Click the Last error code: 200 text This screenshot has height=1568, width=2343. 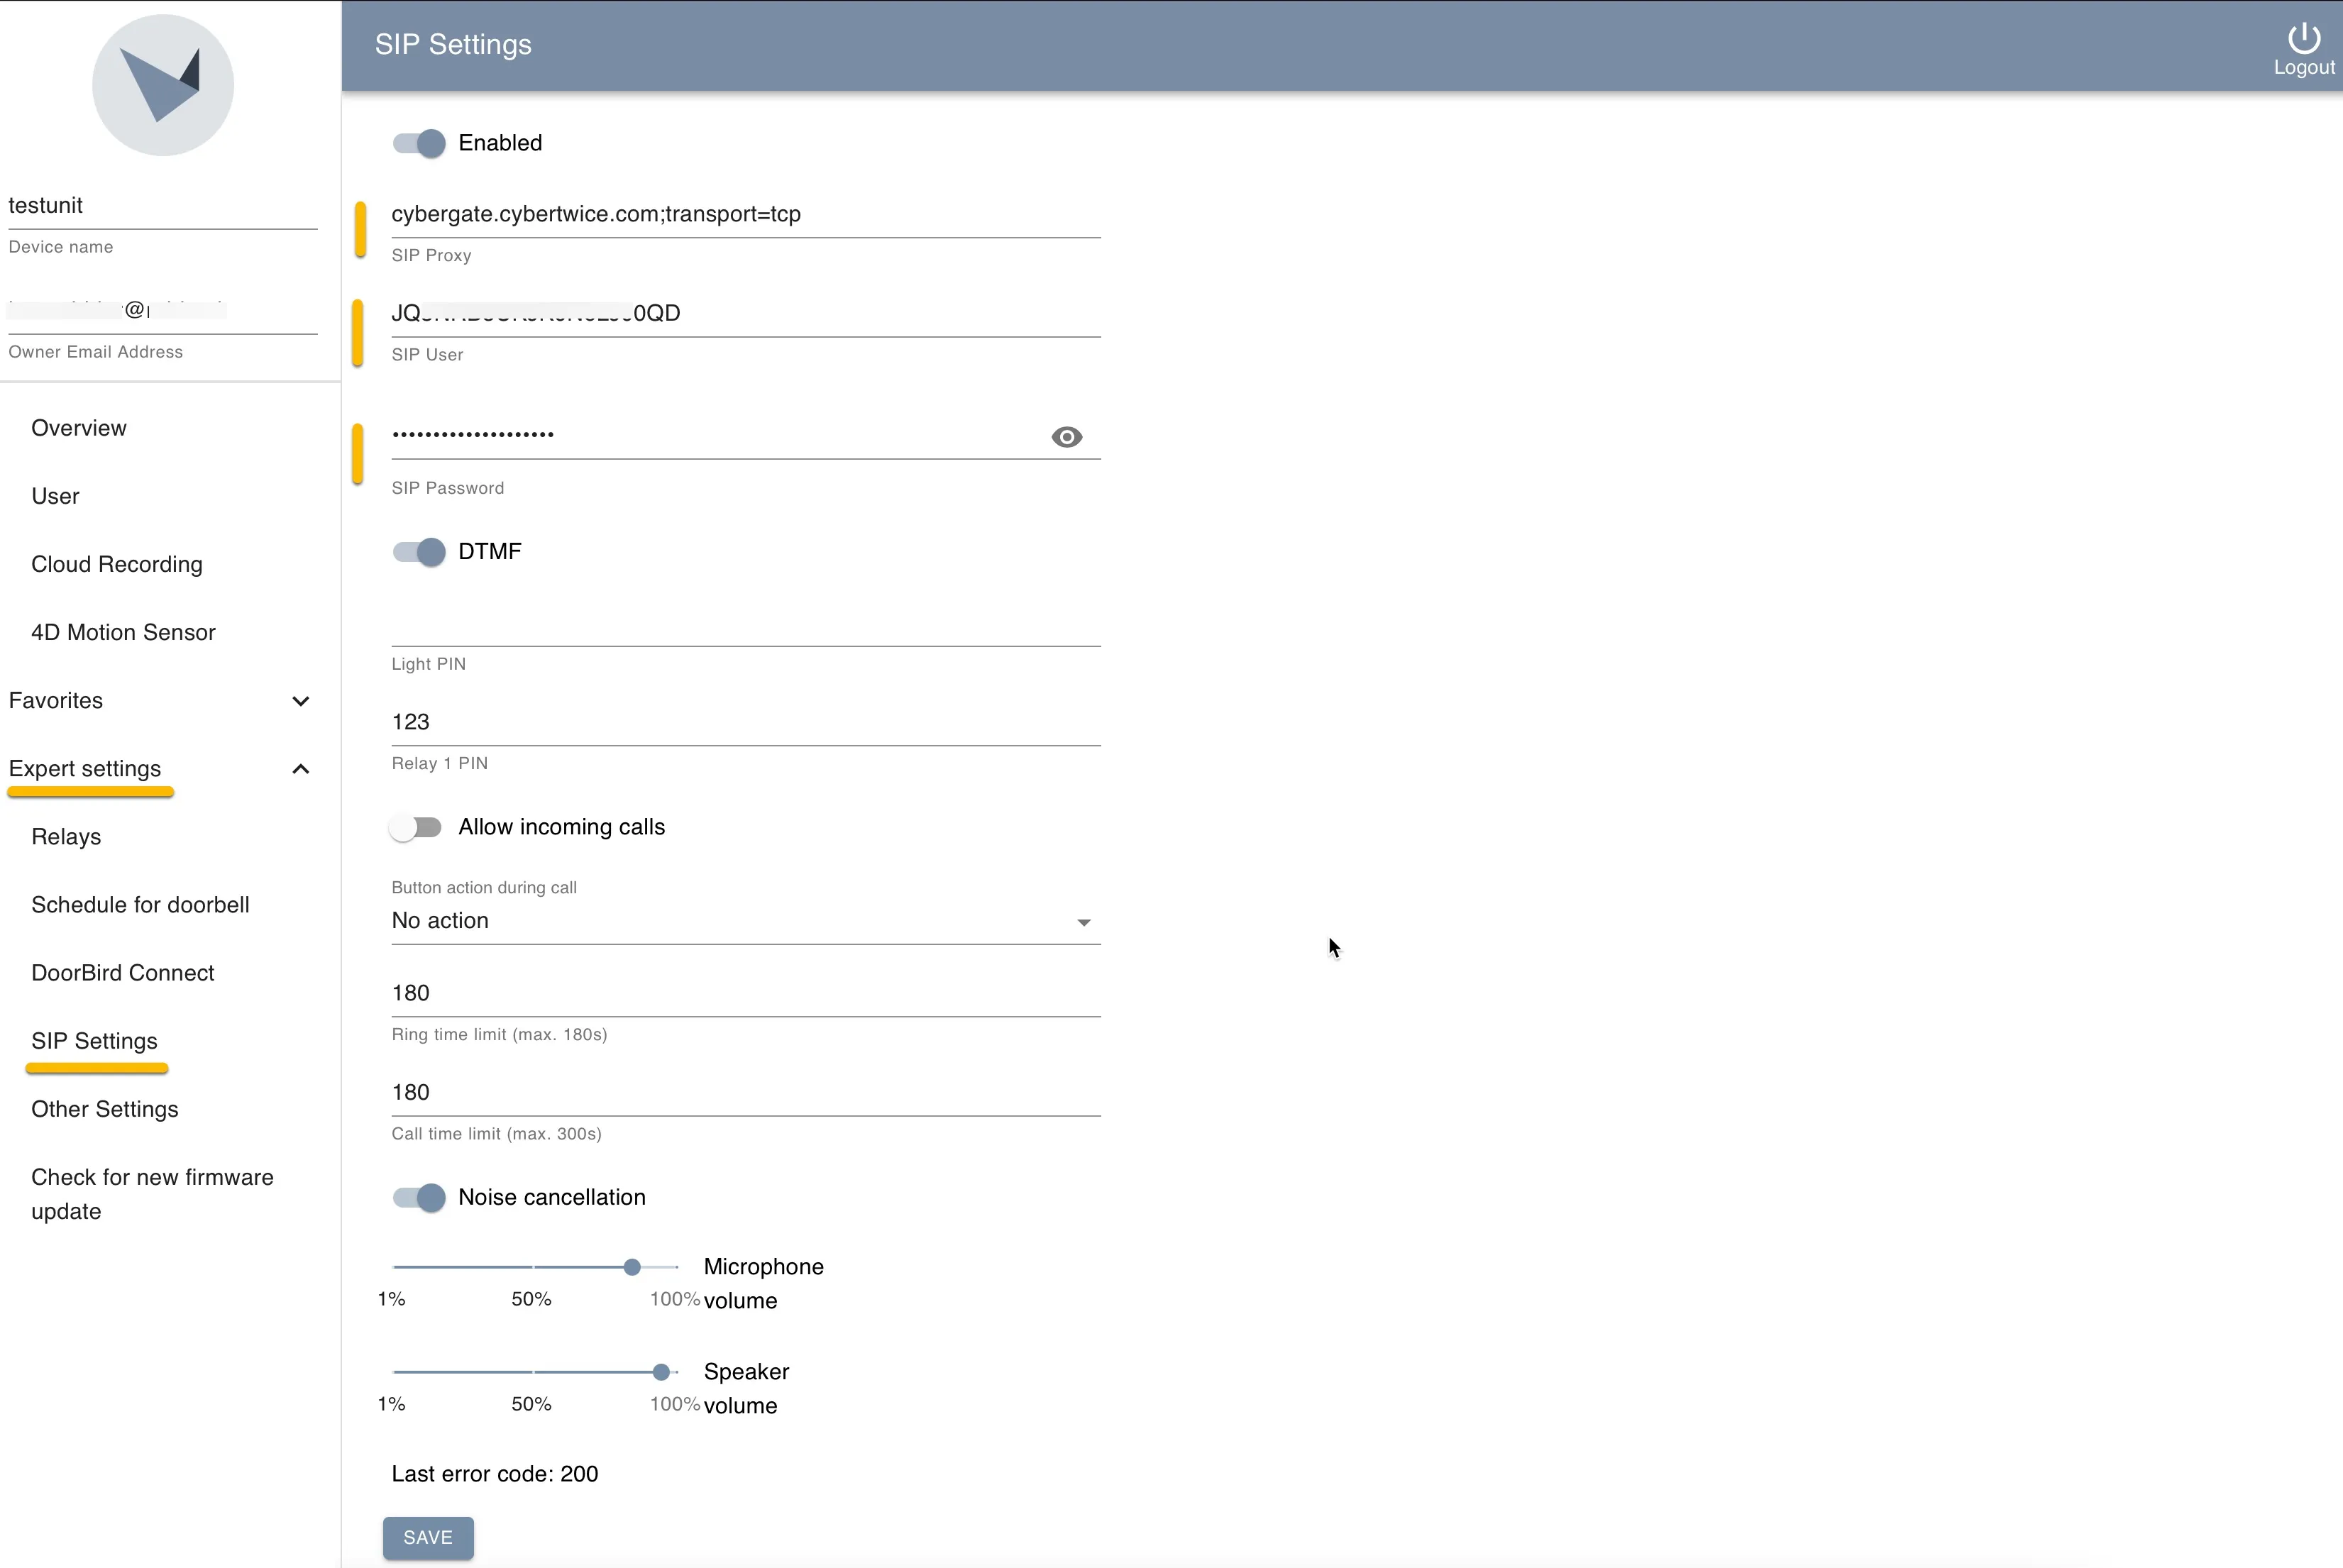point(495,1474)
